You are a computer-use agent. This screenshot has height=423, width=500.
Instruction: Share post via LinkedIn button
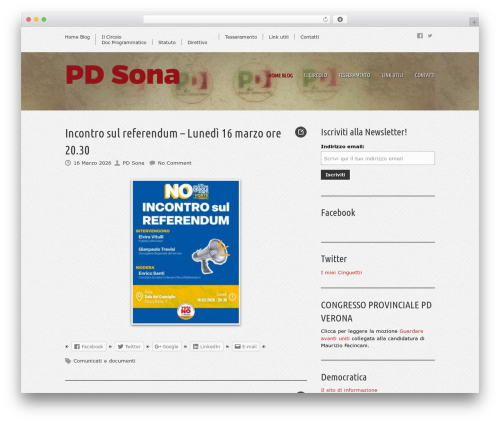pyautogui.click(x=207, y=347)
